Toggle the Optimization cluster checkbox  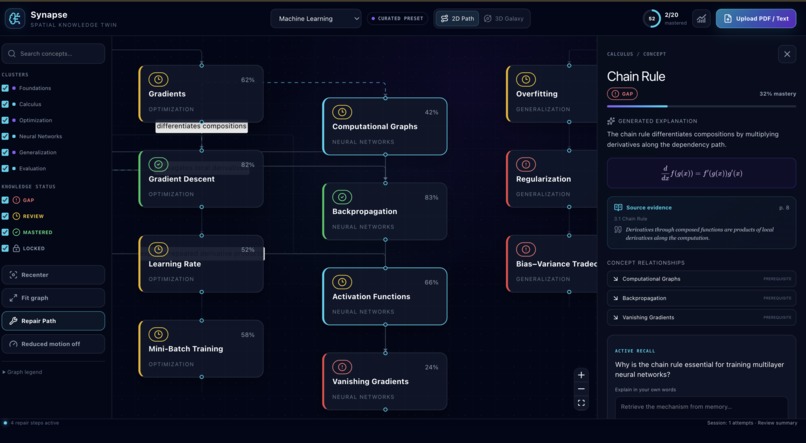(x=5, y=120)
